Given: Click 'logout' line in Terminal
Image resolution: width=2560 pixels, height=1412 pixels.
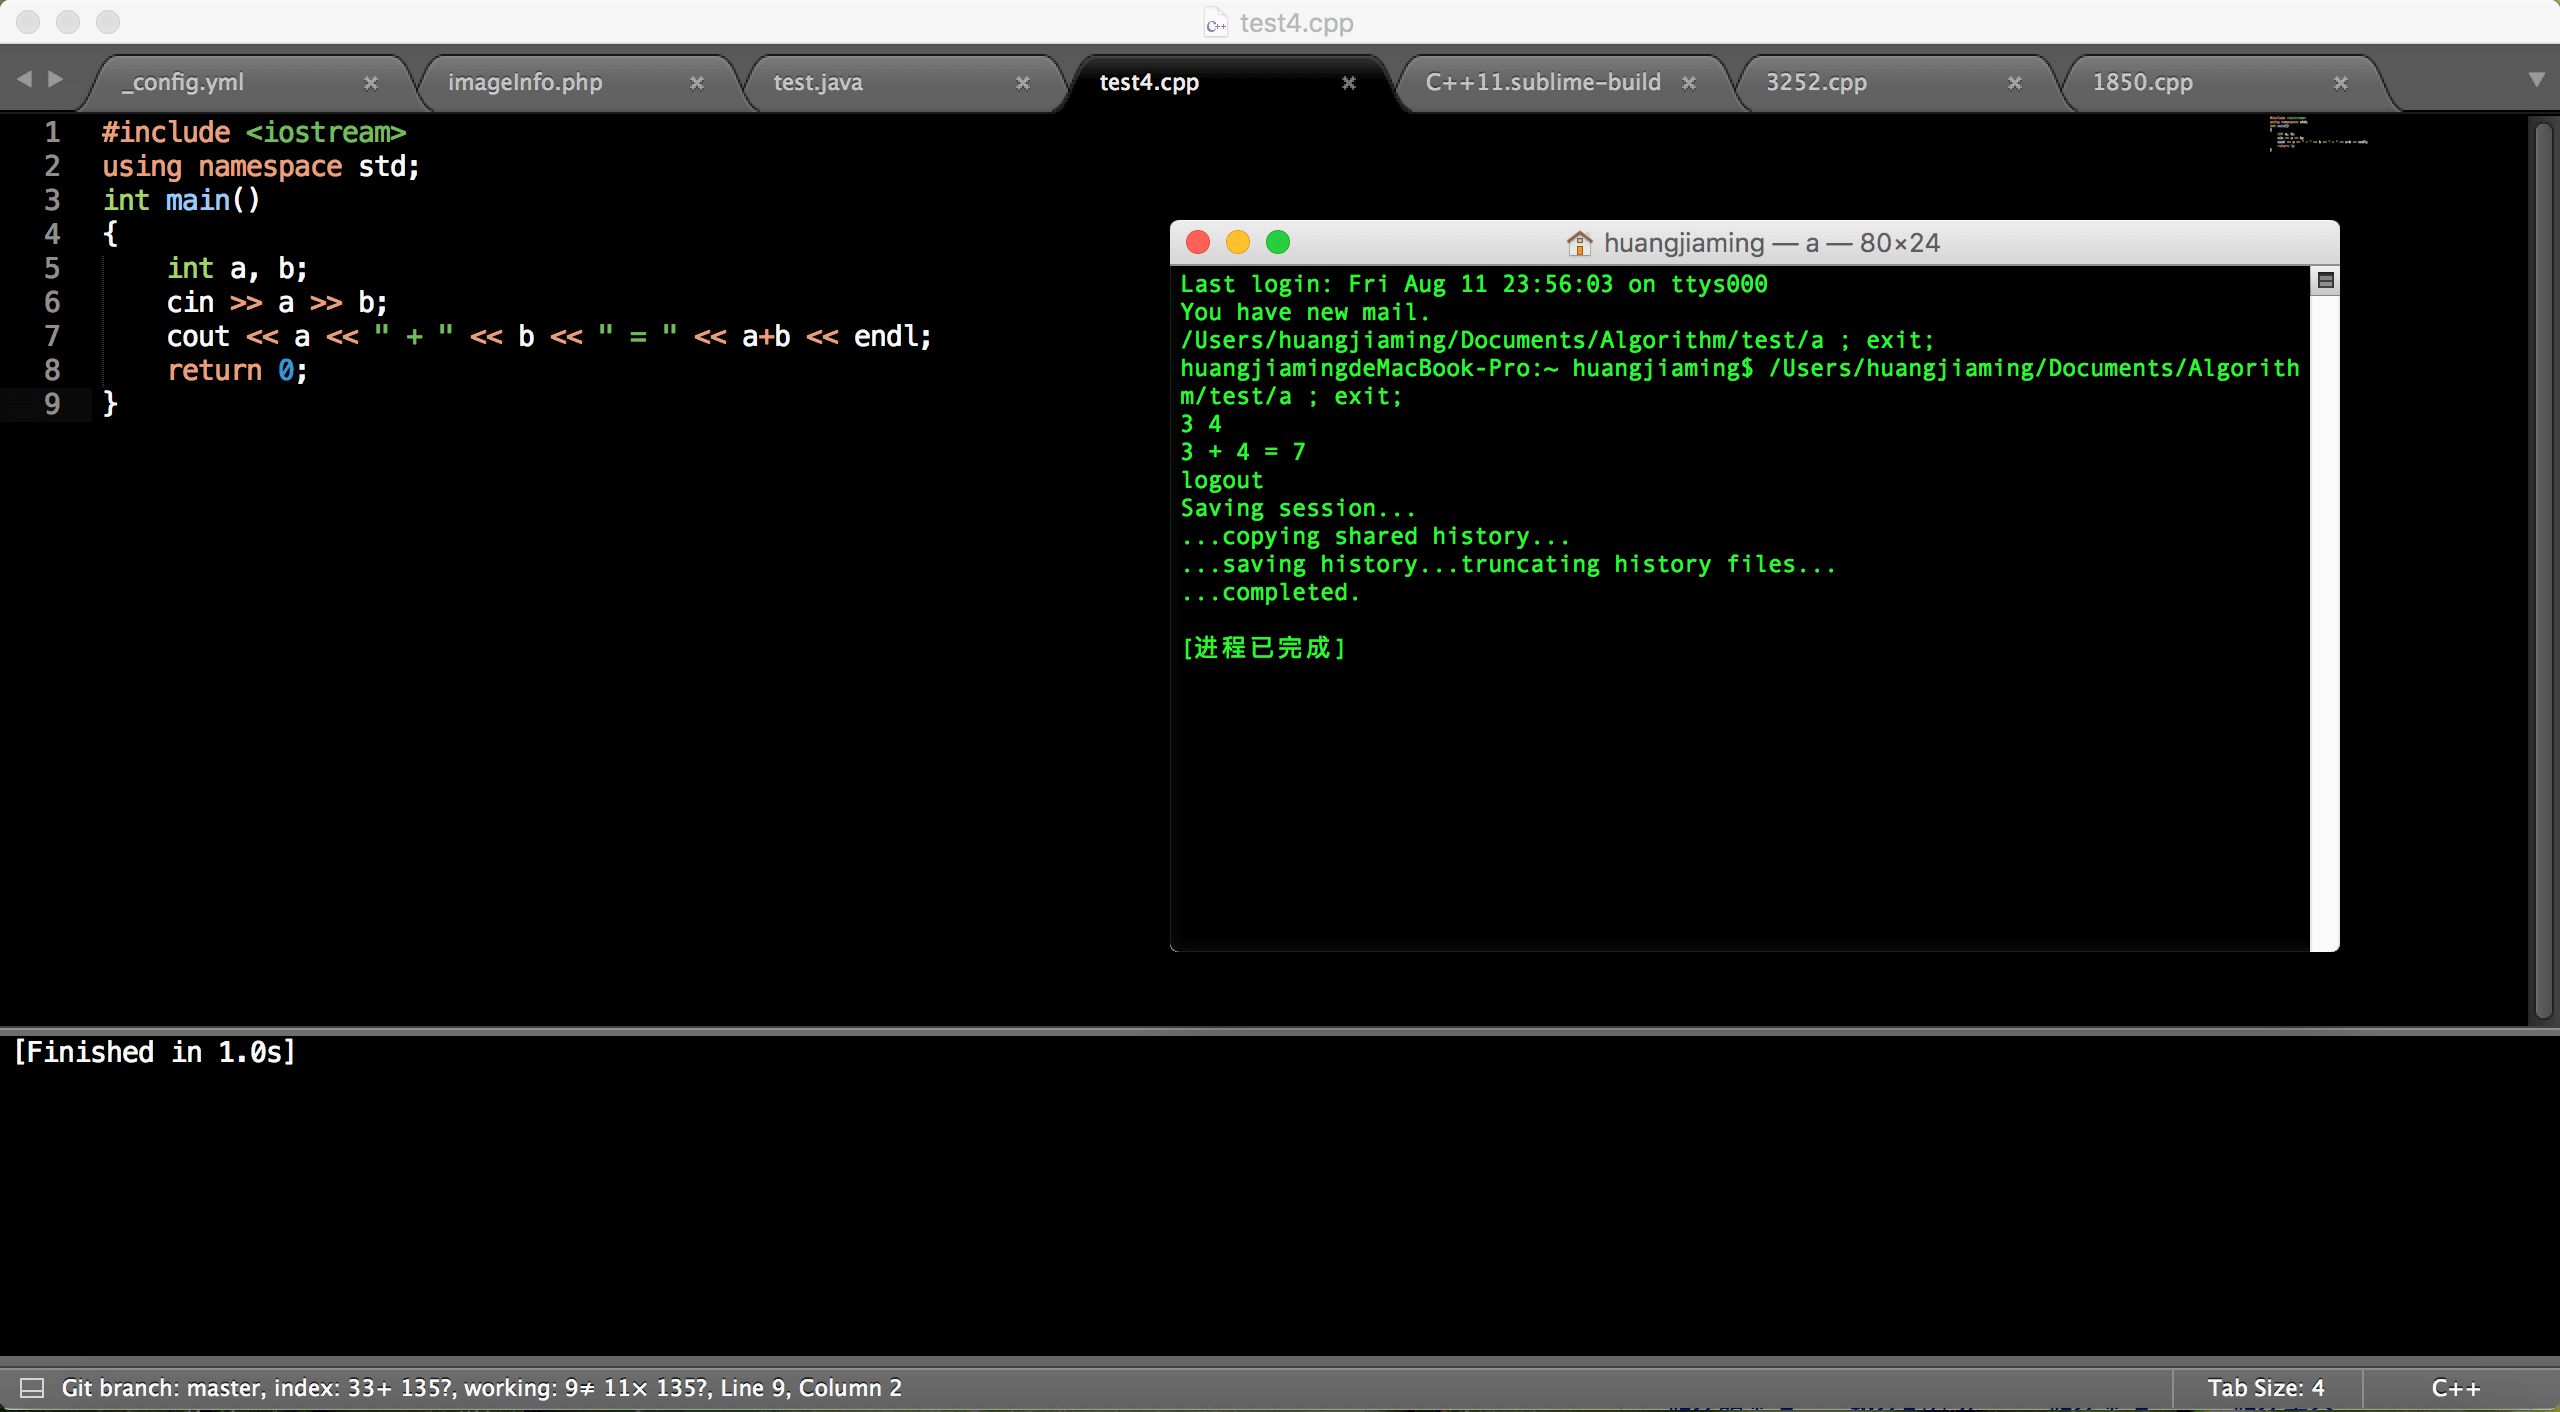Looking at the screenshot, I should (1222, 480).
